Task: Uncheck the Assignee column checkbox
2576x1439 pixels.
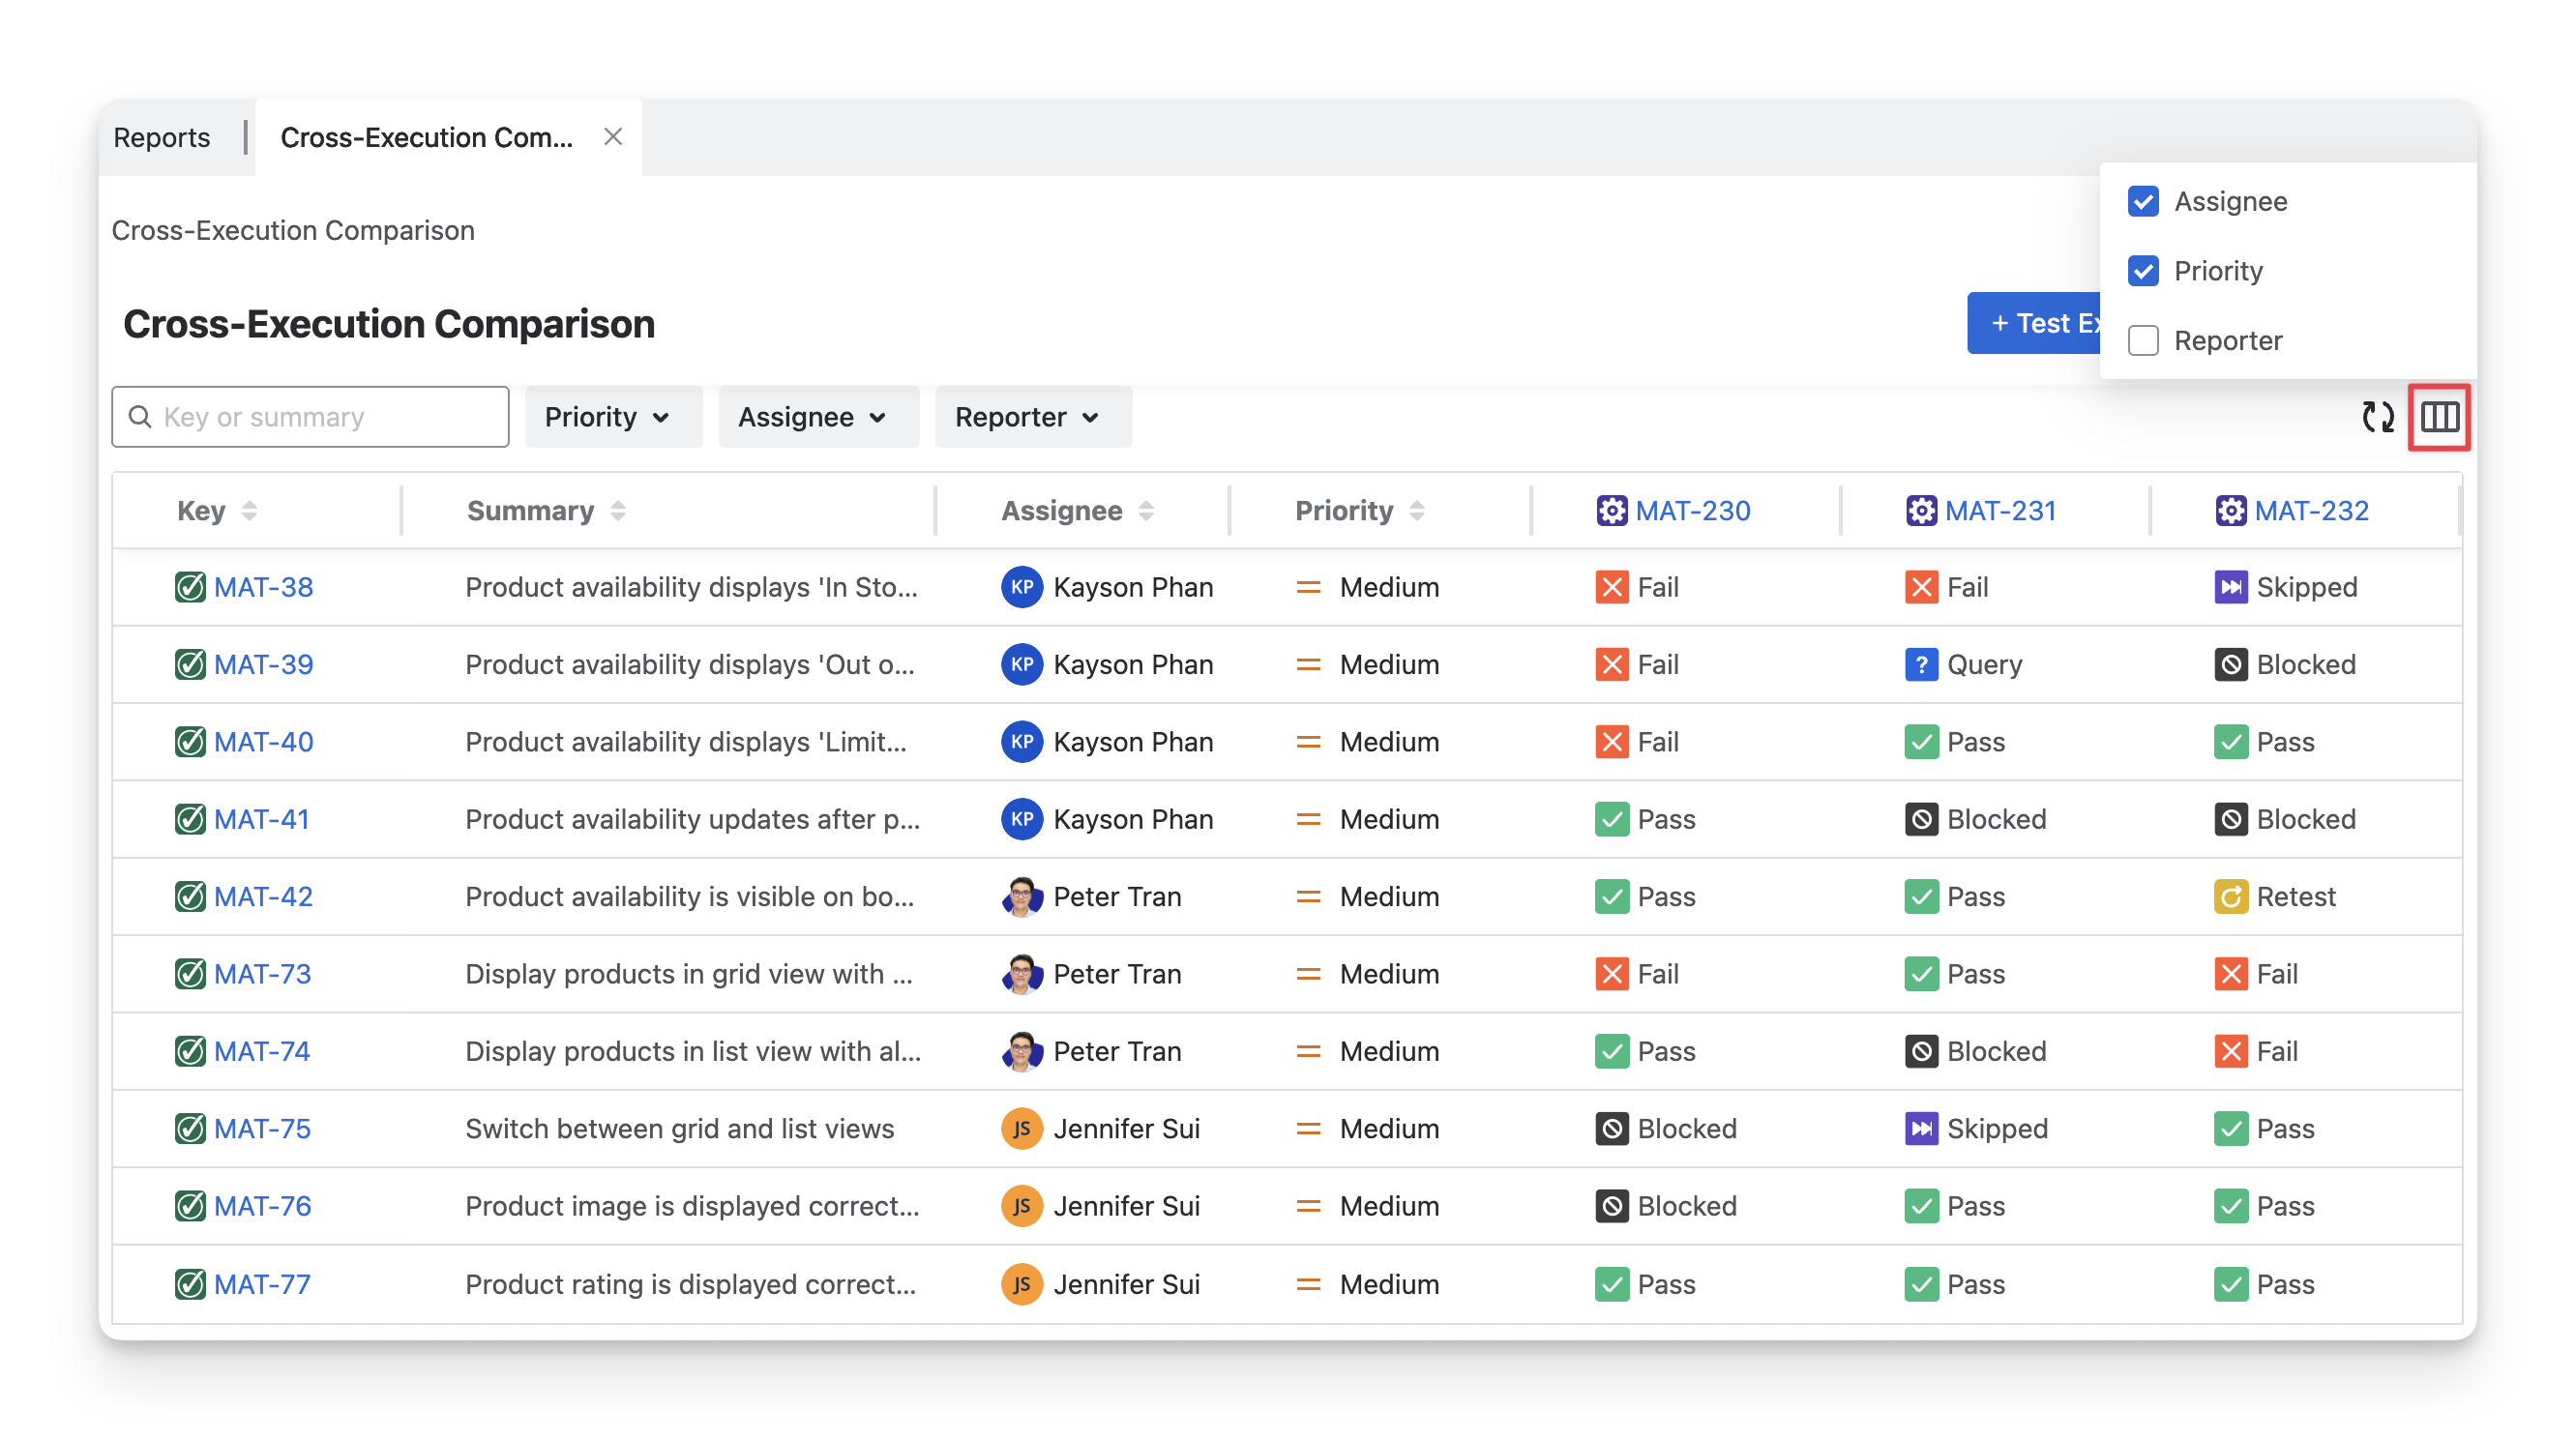Action: pyautogui.click(x=2143, y=201)
